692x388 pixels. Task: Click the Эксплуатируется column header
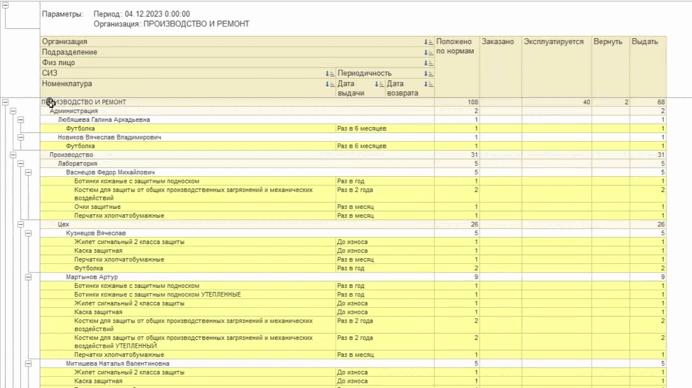pyautogui.click(x=556, y=66)
